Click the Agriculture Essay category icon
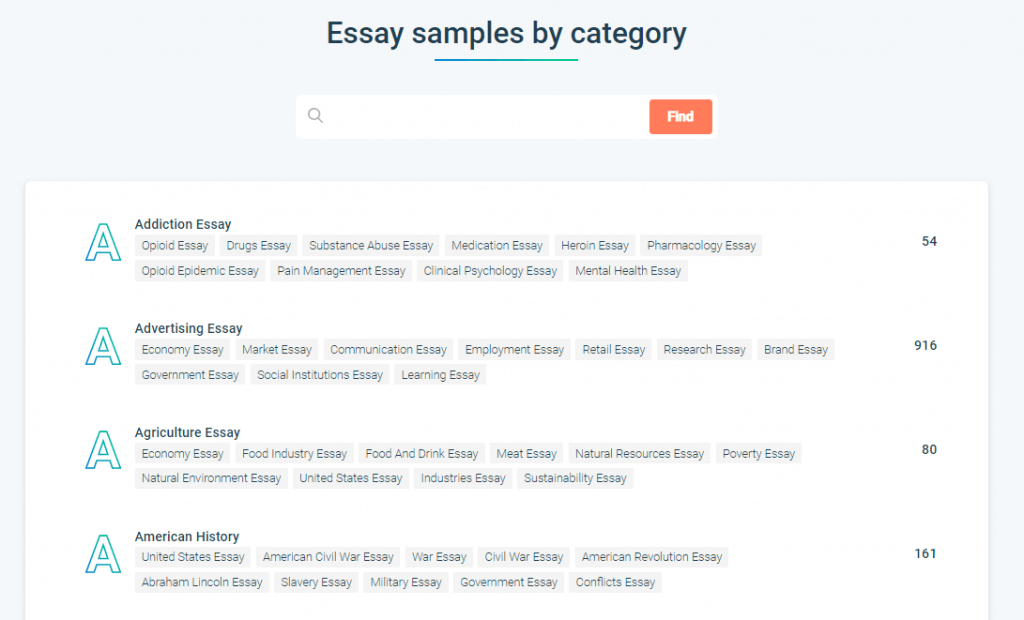Screen dimensions: 1024x620 coord(103,450)
